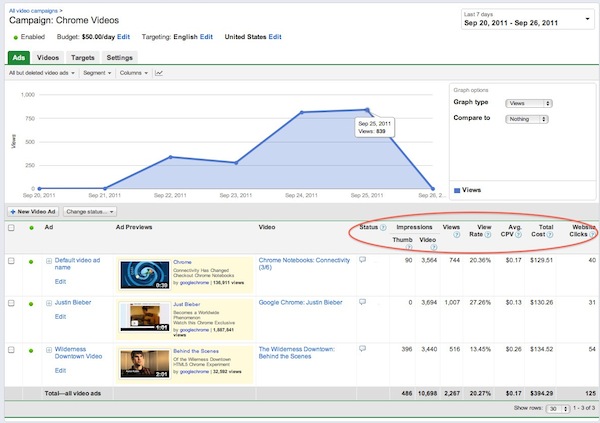Edit the campaign budget

[x=124, y=37]
